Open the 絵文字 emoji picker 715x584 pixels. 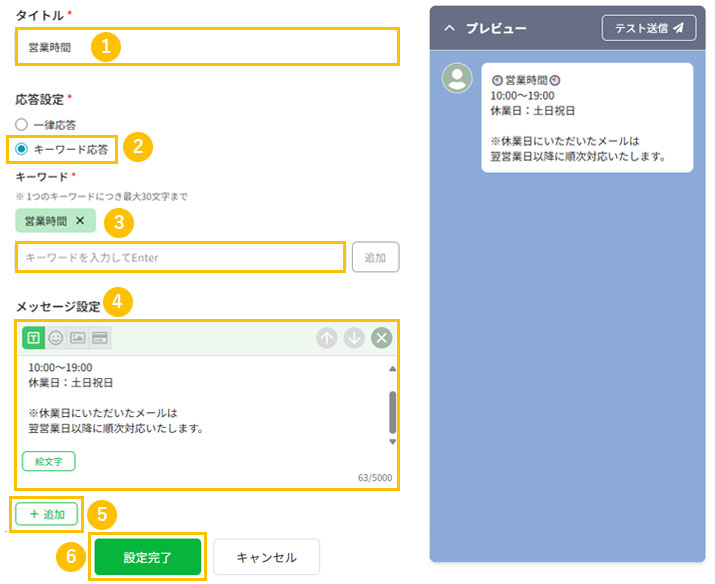(x=48, y=461)
